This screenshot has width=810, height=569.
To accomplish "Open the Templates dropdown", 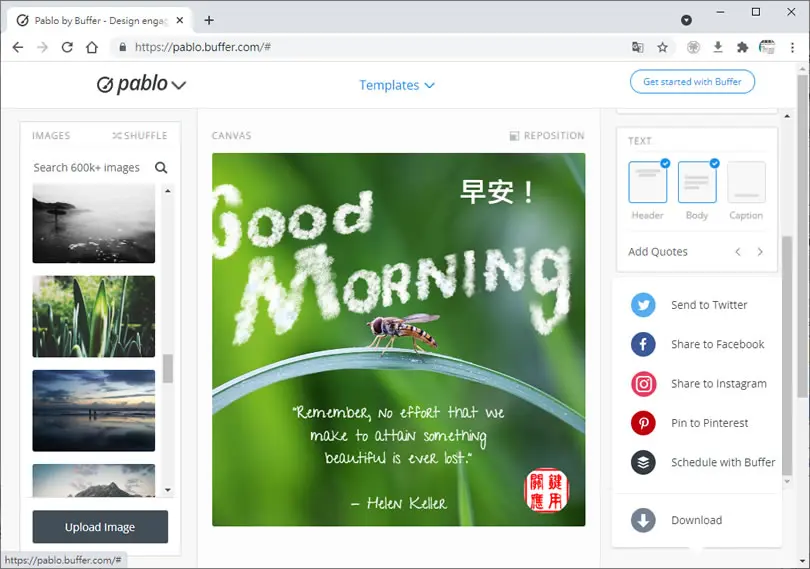I will coord(397,85).
